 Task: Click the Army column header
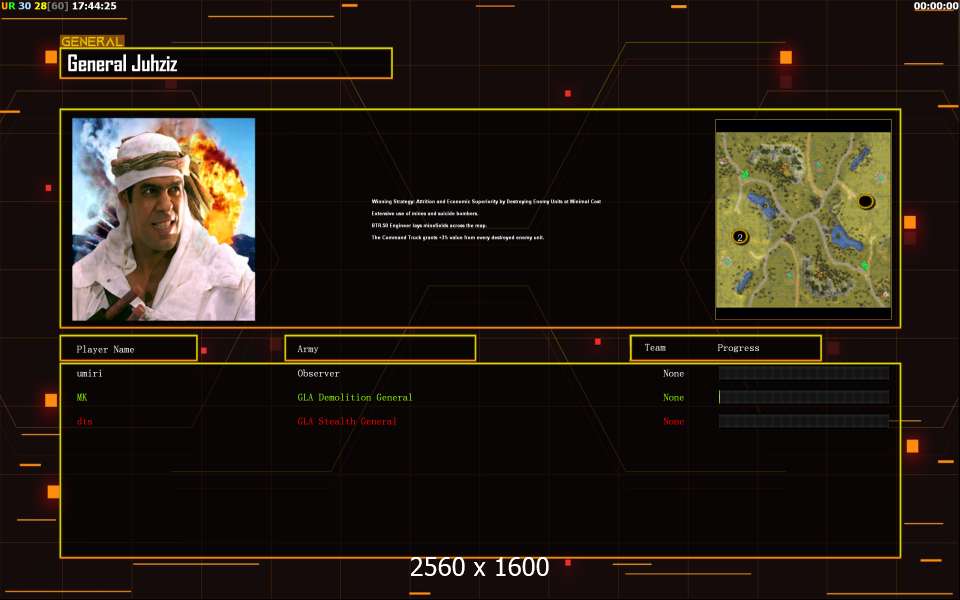[x=380, y=348]
